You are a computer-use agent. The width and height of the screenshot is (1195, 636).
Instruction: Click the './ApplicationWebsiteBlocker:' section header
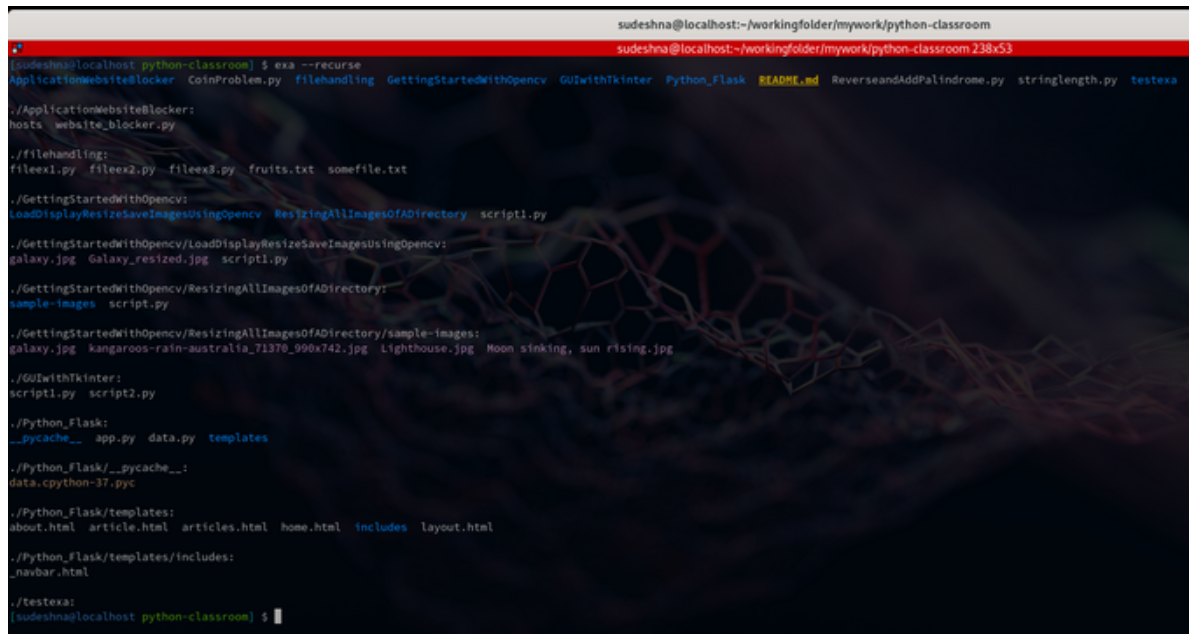point(102,110)
